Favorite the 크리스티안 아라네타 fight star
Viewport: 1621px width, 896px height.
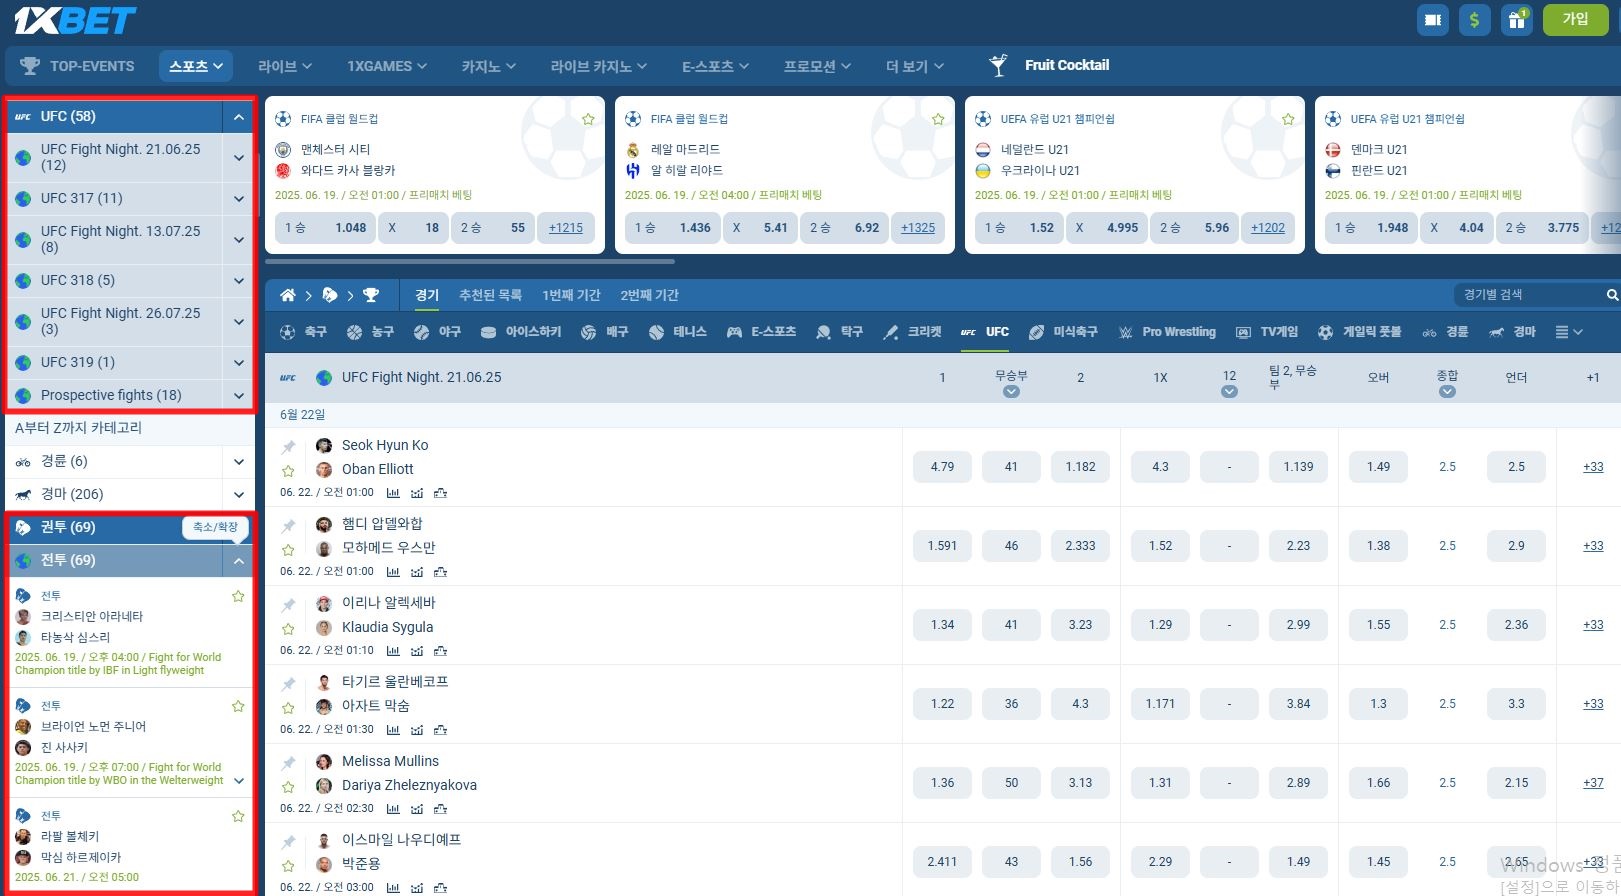point(238,596)
